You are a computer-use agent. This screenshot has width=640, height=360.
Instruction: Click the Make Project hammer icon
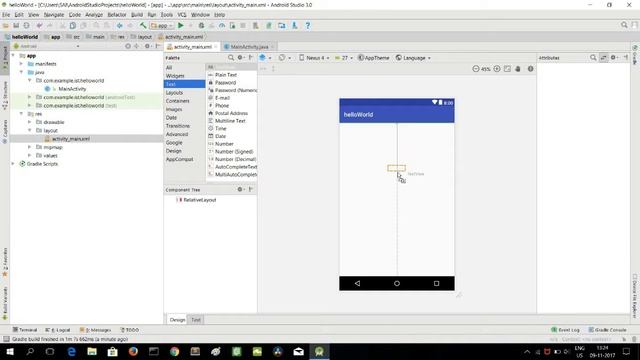[x=143, y=25]
